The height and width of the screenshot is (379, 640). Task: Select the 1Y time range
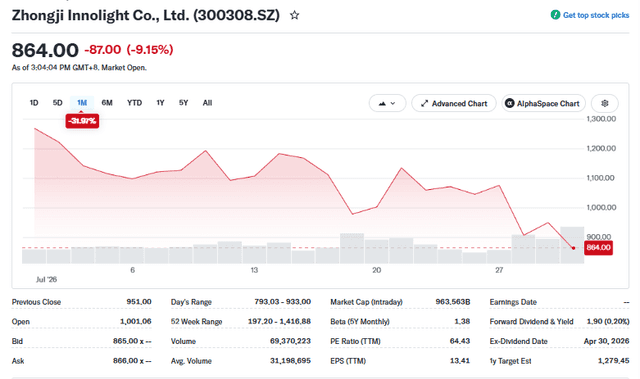(x=160, y=103)
